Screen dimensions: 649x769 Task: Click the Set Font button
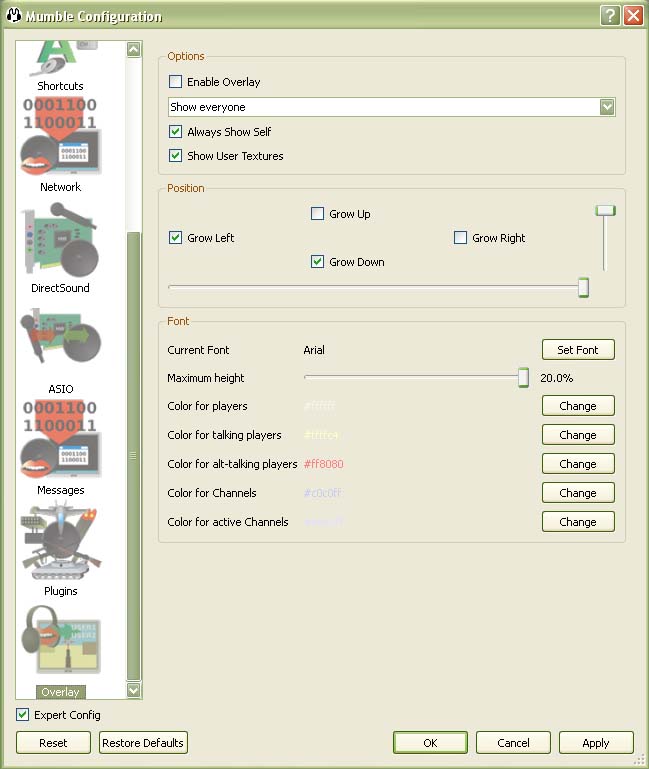click(x=578, y=350)
